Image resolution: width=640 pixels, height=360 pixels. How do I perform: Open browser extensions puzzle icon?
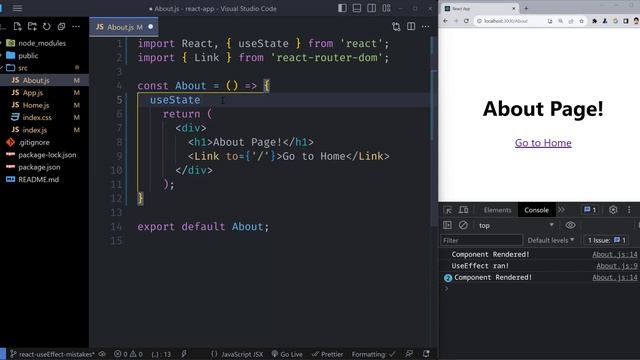pos(594,21)
